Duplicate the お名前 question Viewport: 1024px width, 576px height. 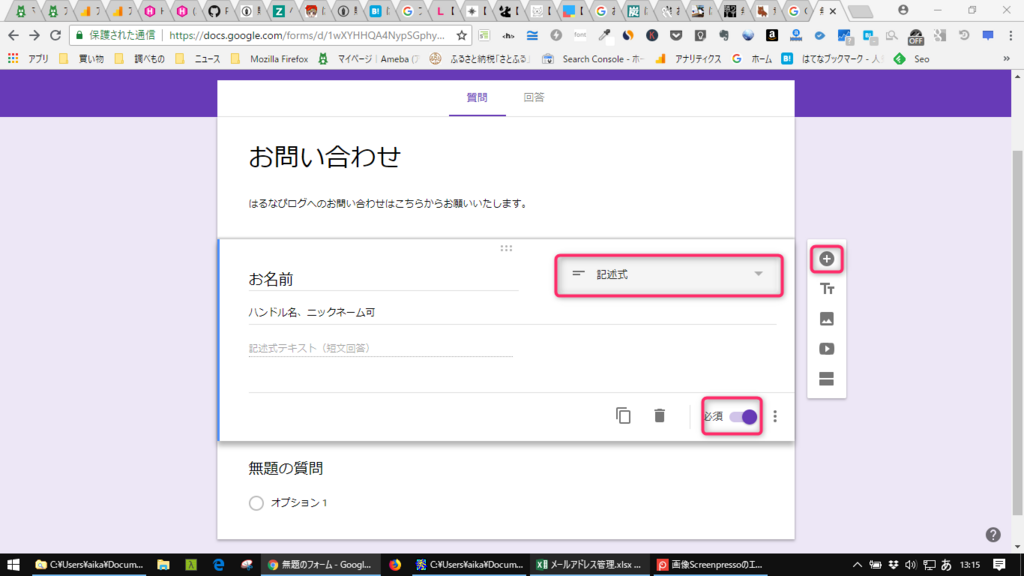[623, 416]
